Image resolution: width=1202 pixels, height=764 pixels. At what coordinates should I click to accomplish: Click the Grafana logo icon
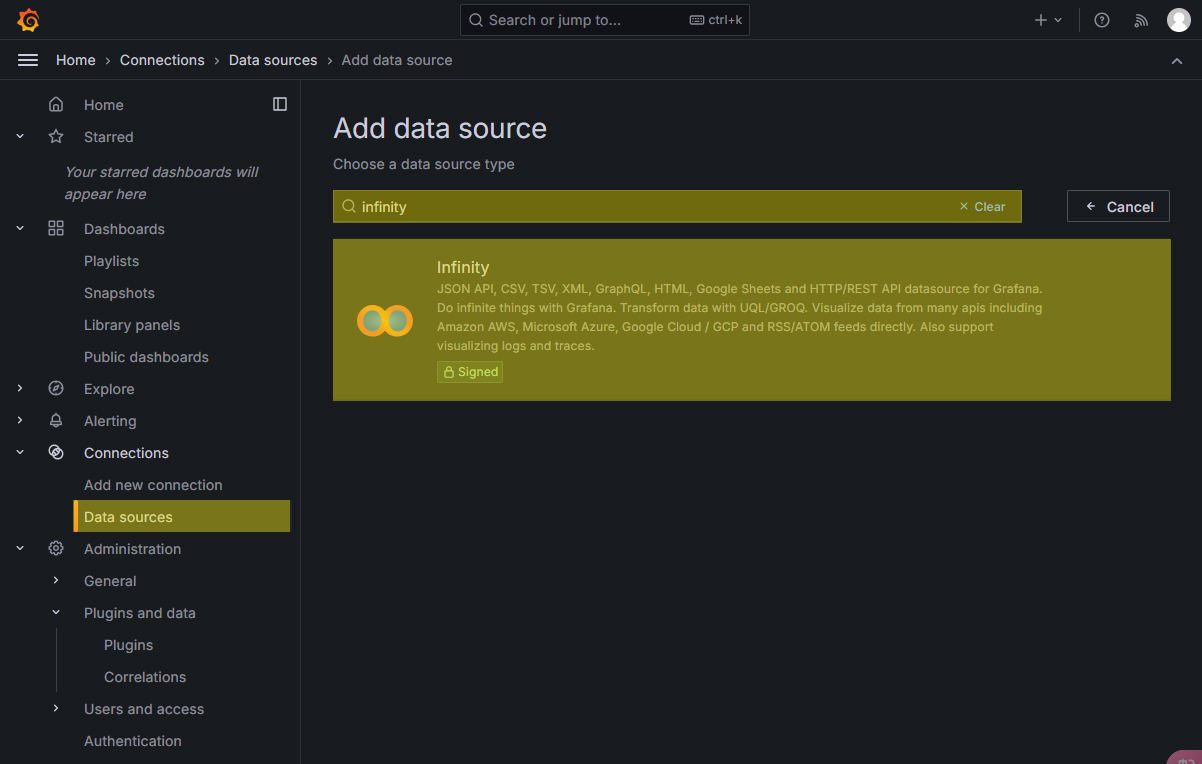tap(28, 20)
